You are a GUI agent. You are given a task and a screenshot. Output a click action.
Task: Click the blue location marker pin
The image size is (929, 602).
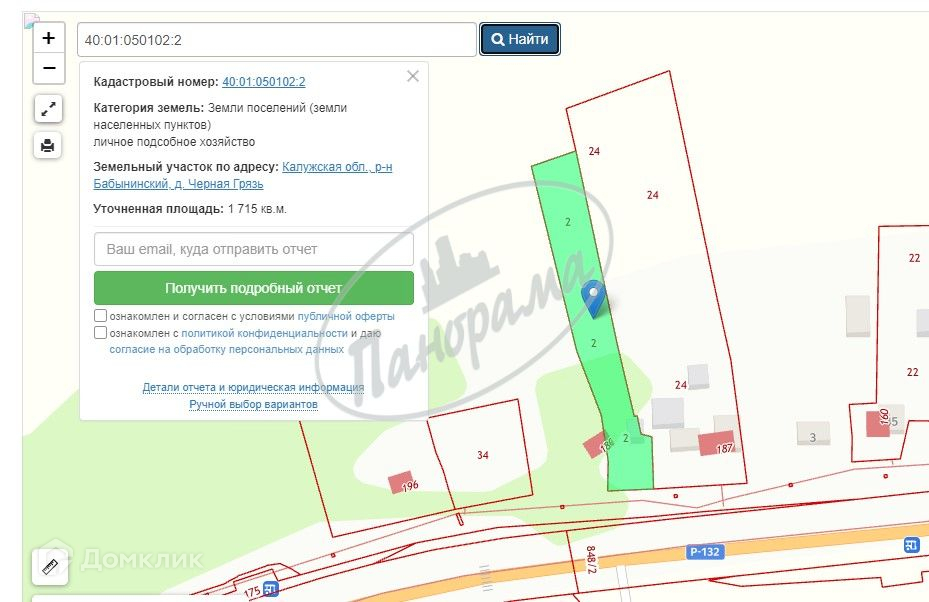[593, 299]
